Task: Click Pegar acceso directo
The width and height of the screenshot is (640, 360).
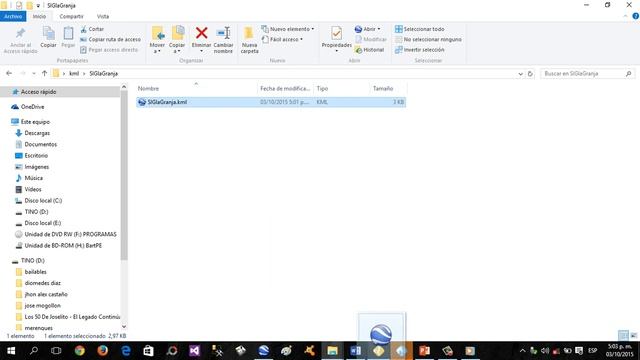Action: 109,49
